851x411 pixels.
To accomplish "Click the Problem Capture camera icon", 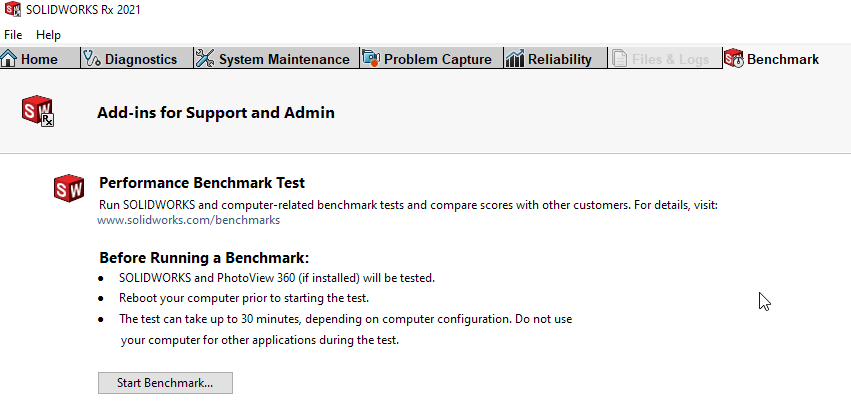I will 371,59.
